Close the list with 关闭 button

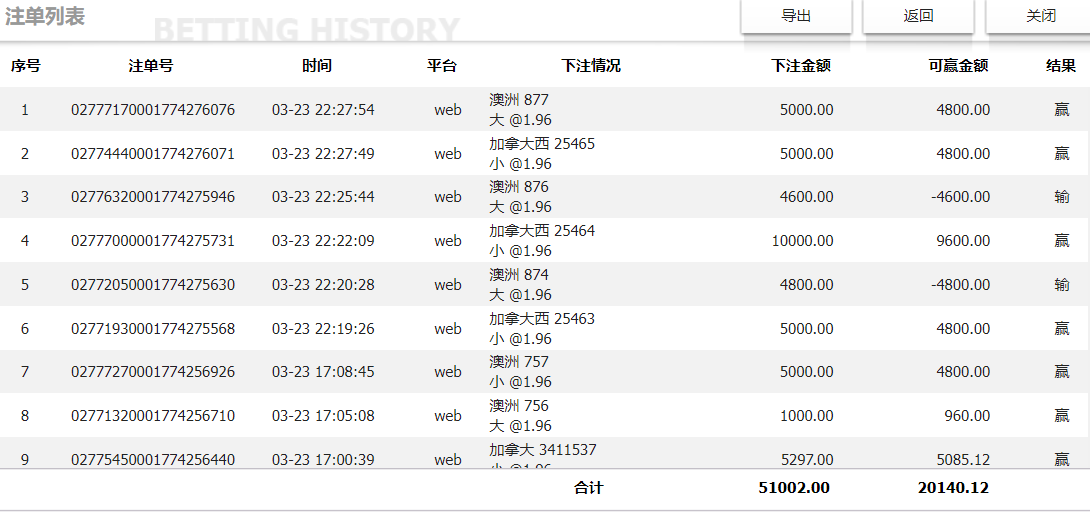1040,16
